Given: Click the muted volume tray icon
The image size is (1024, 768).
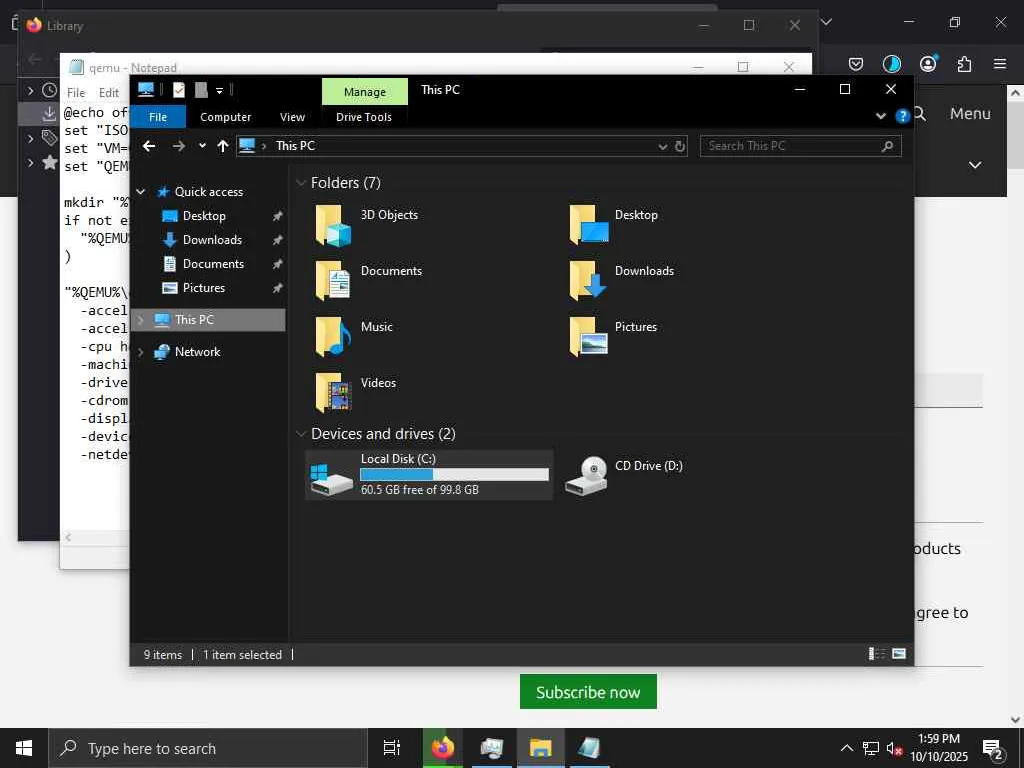Looking at the screenshot, I should point(894,749).
